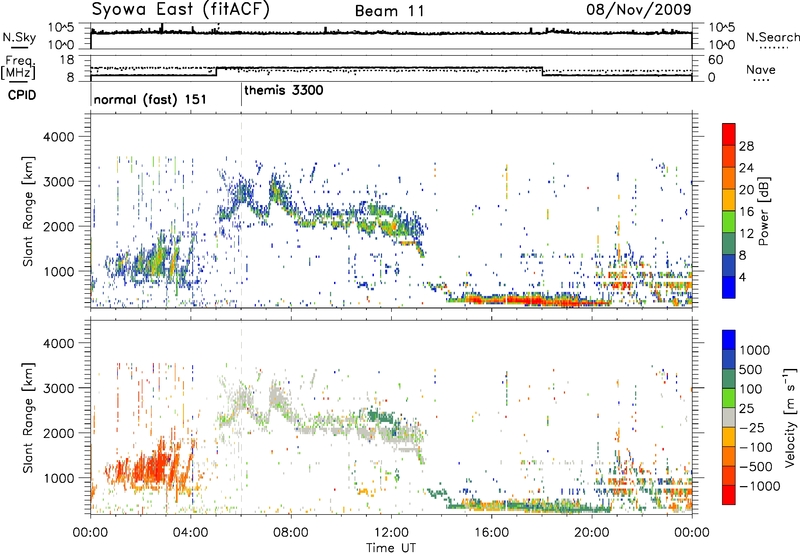Screen dimensions: 800x554
Task: Click the 'Time UT' axis title
Action: pos(391,548)
